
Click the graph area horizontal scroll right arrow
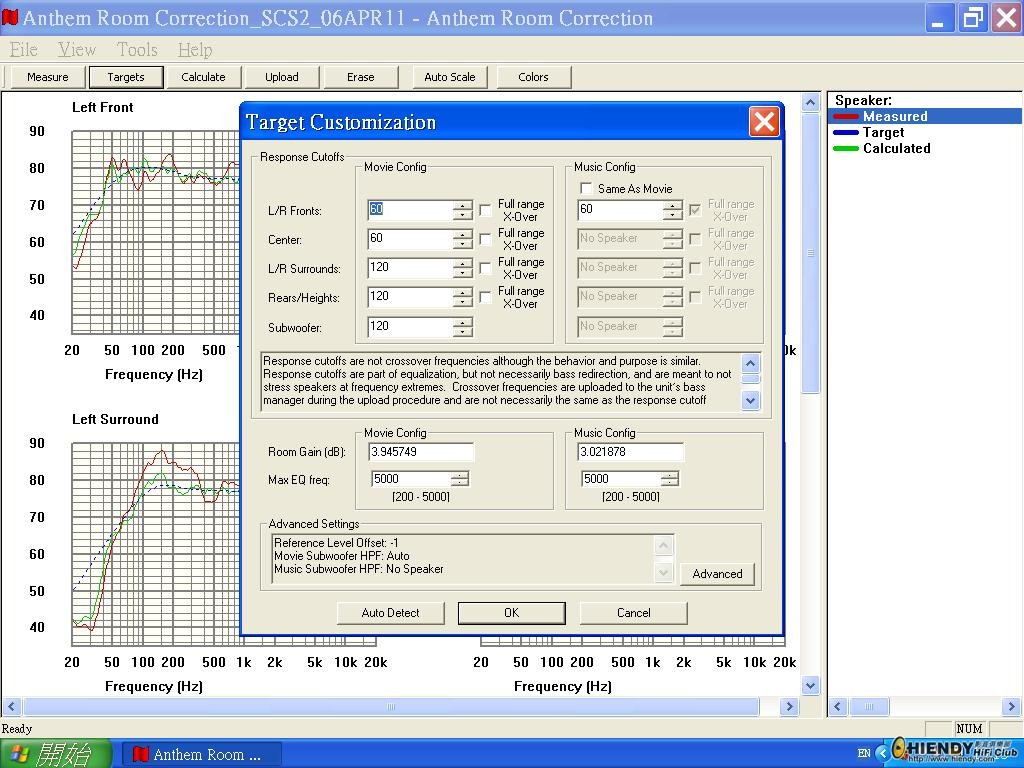click(x=789, y=707)
